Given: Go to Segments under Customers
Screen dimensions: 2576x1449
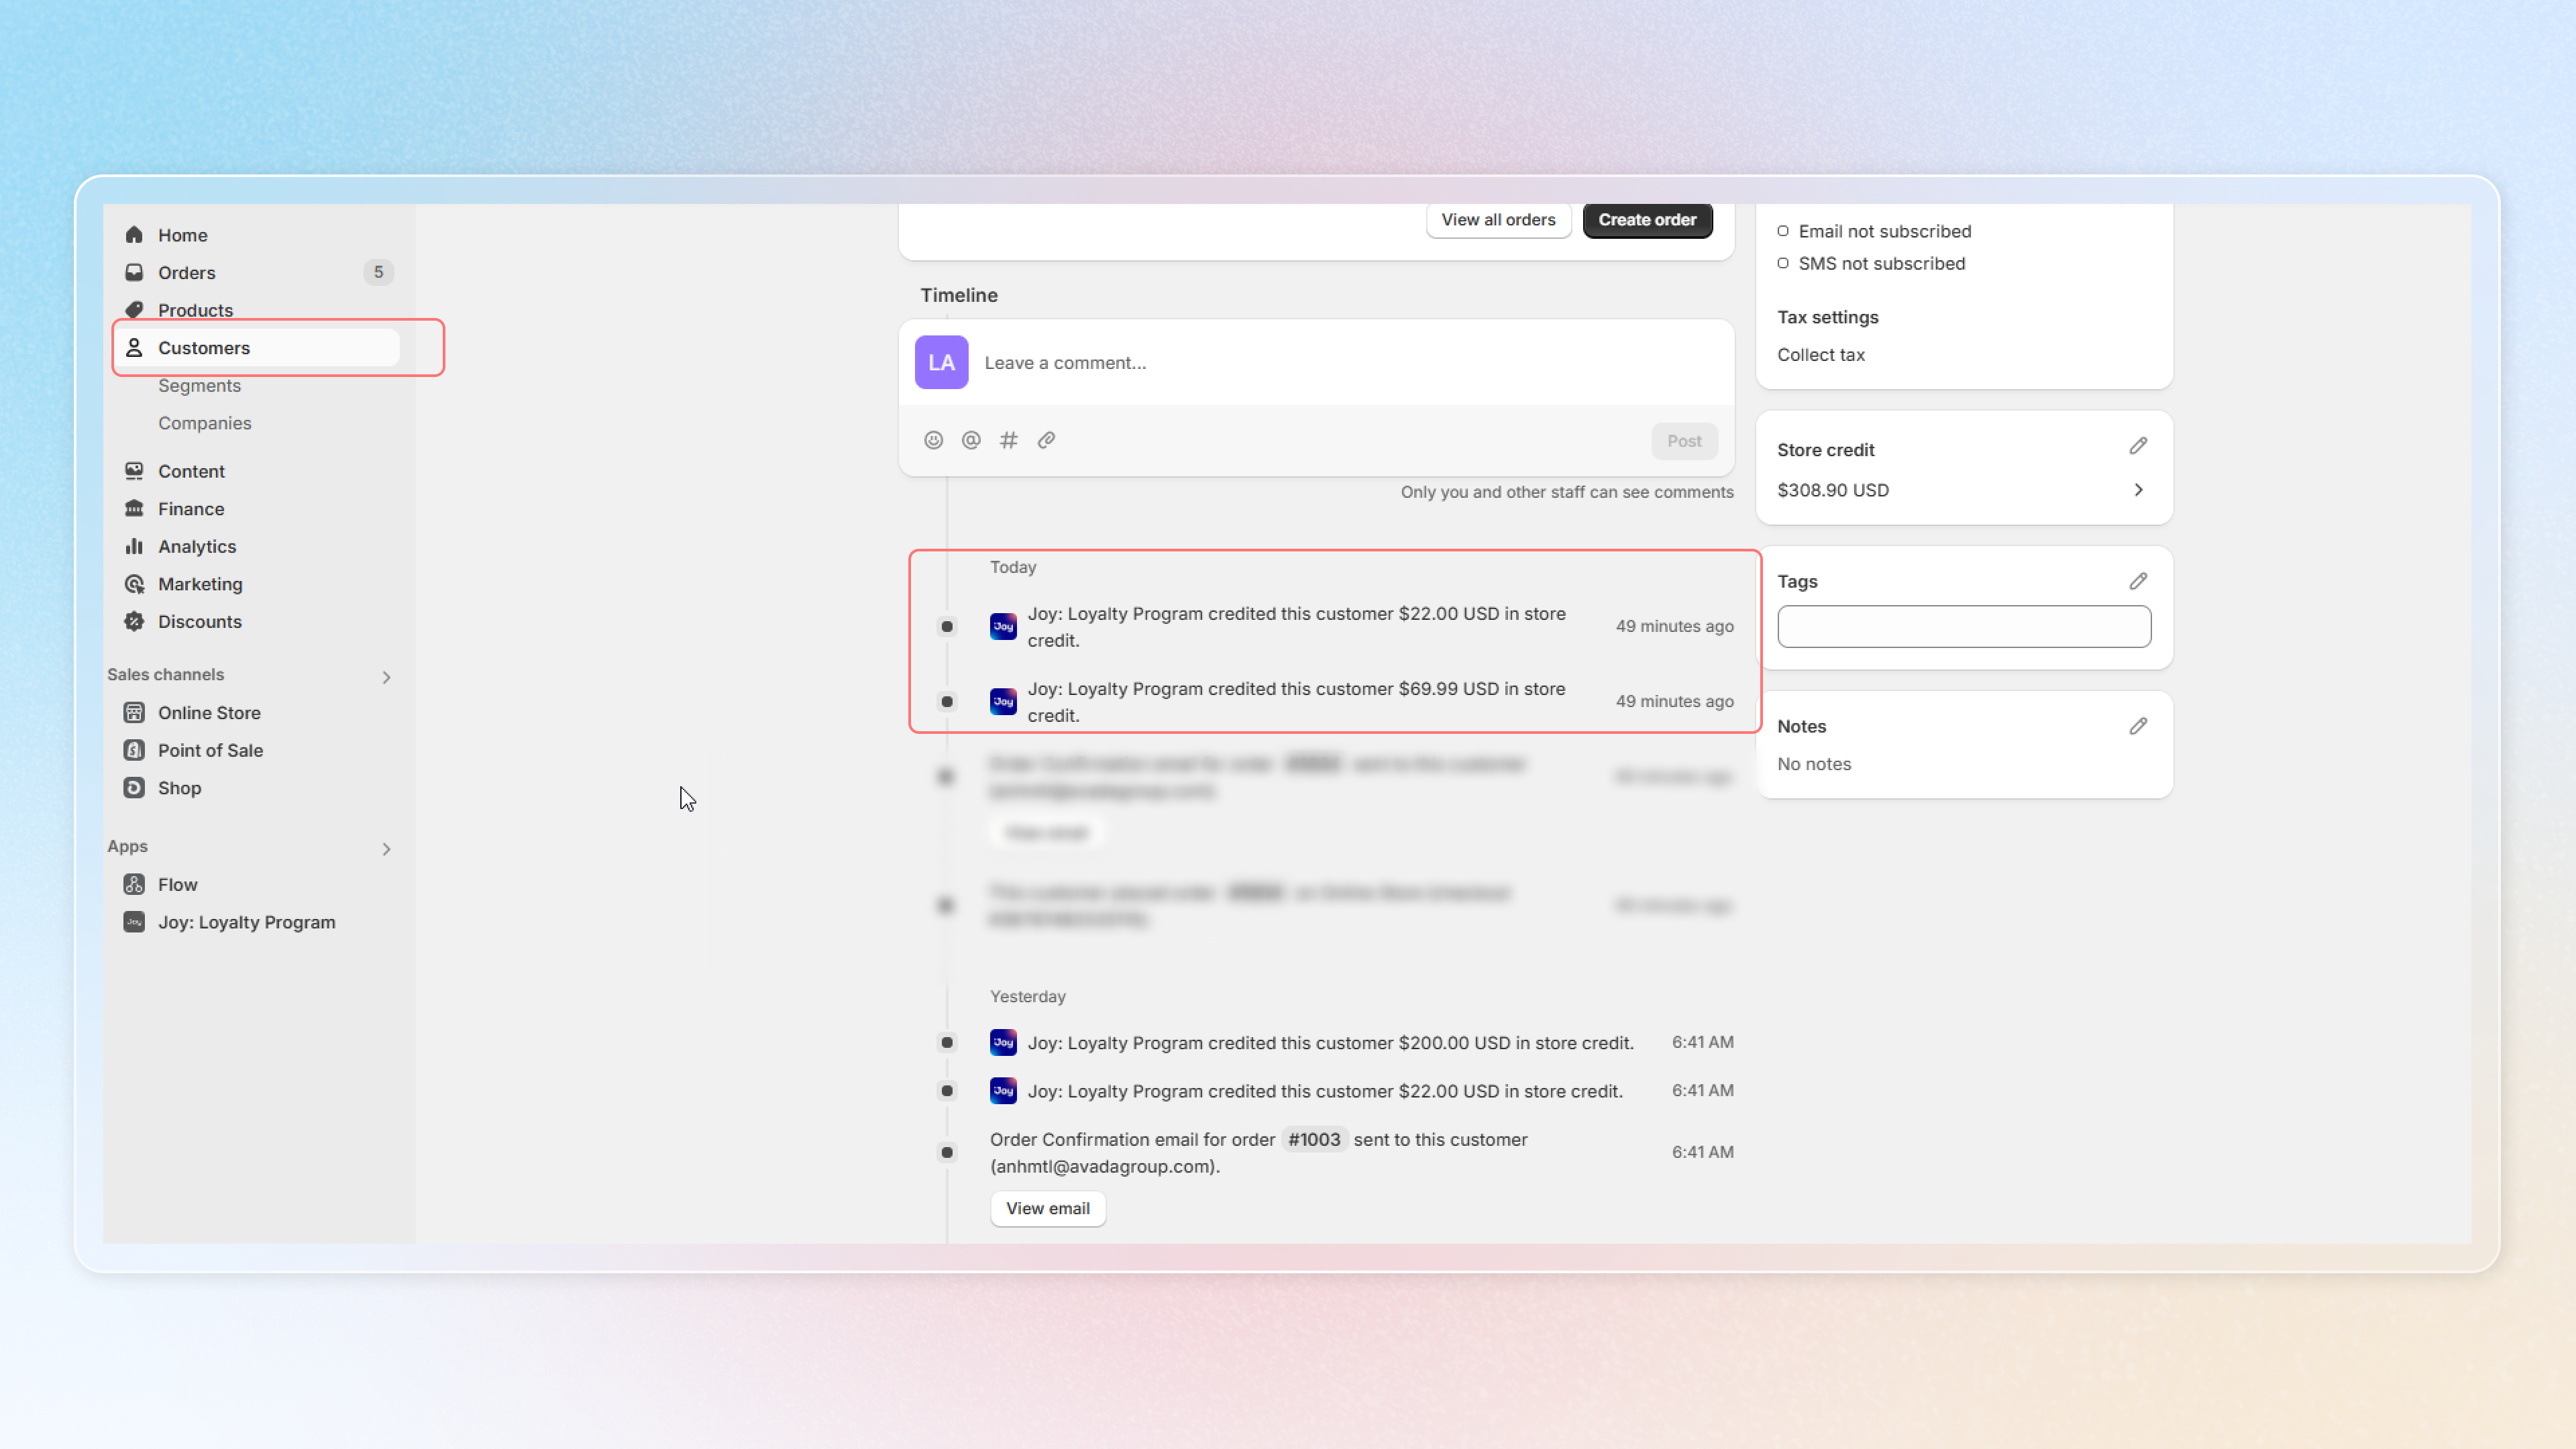Looking at the screenshot, I should (199, 385).
